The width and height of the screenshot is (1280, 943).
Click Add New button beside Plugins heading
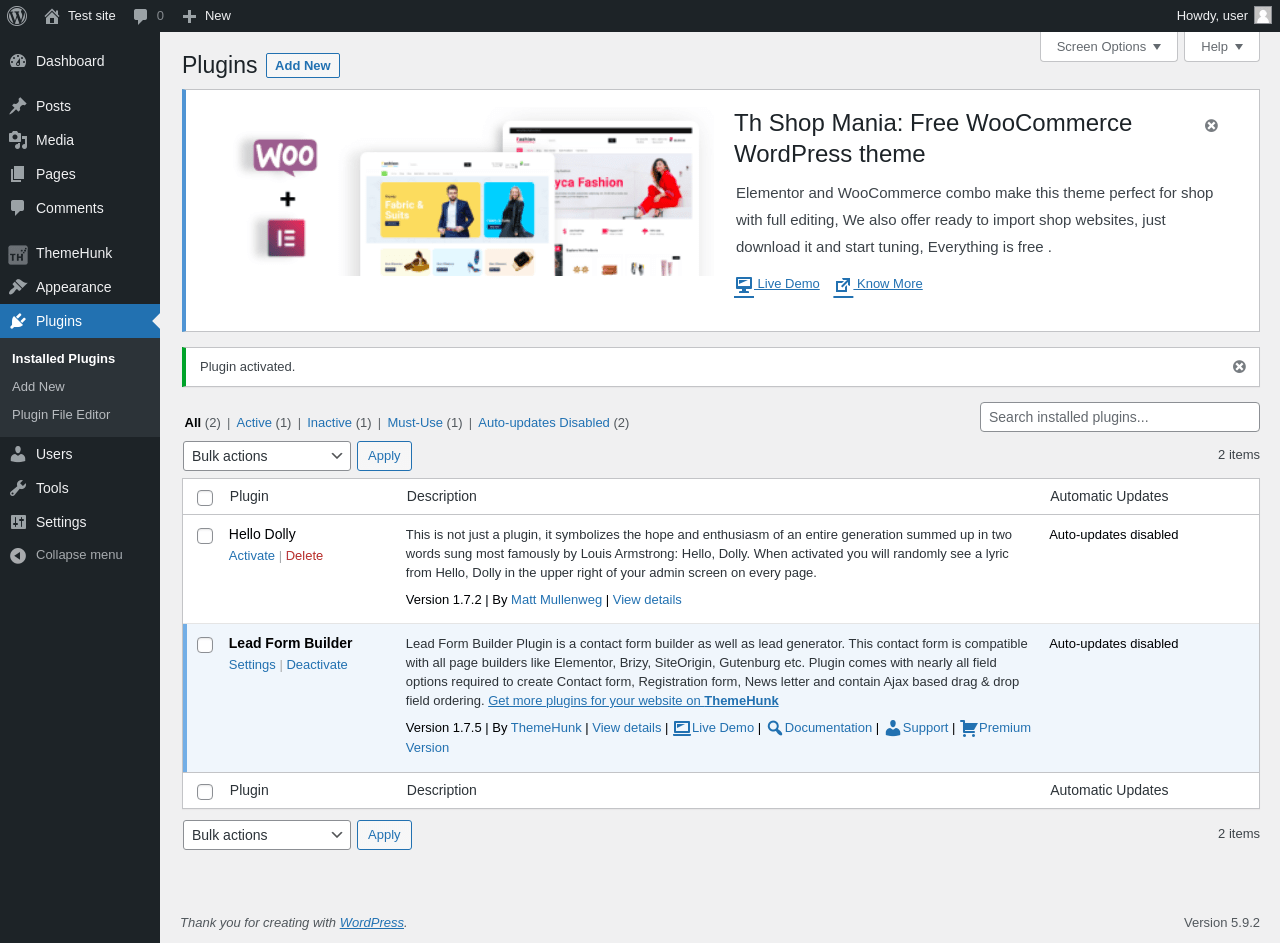pyautogui.click(x=303, y=65)
